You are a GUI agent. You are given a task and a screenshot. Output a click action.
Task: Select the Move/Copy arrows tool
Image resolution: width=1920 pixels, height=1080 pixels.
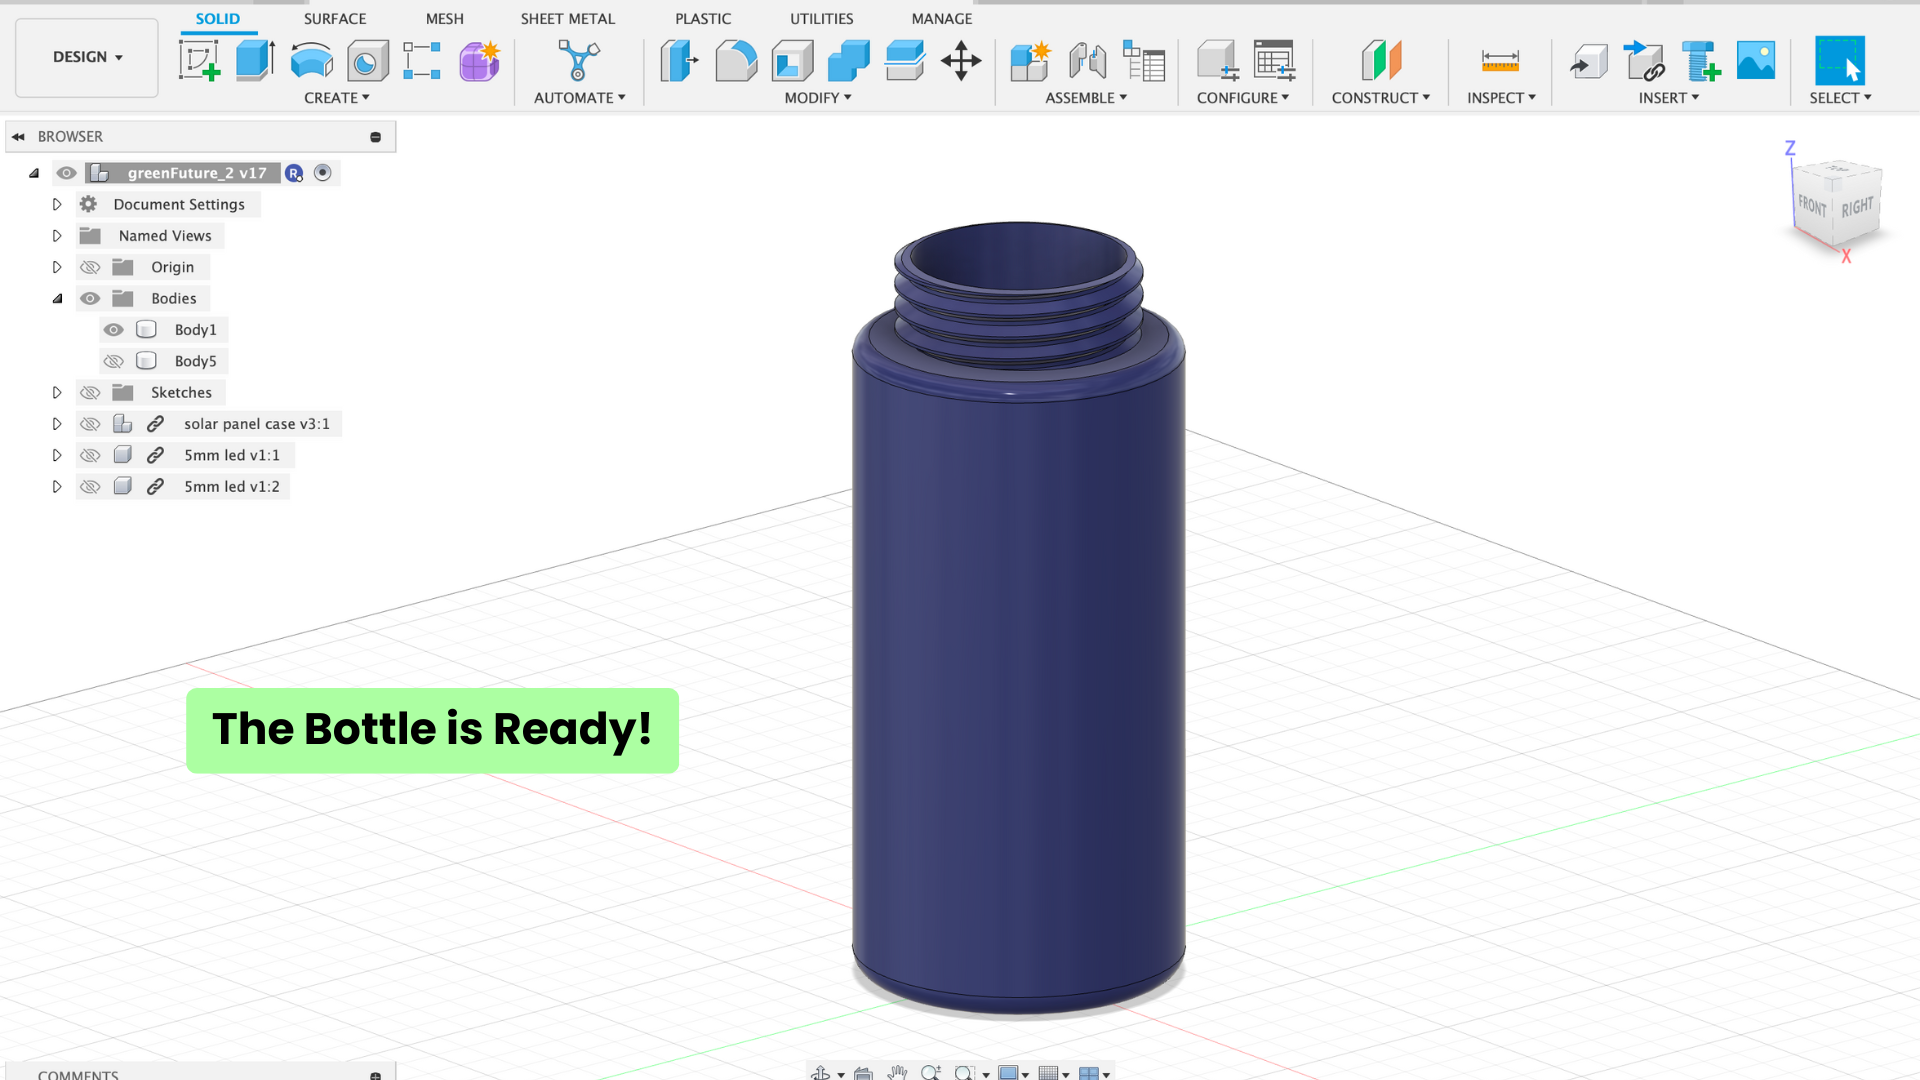[961, 61]
